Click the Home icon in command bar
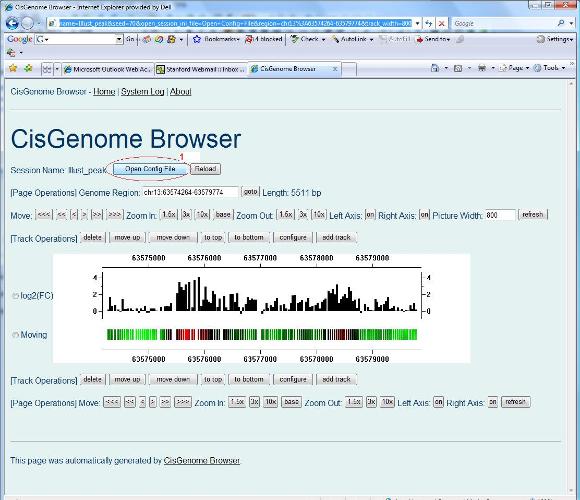 click(435, 68)
